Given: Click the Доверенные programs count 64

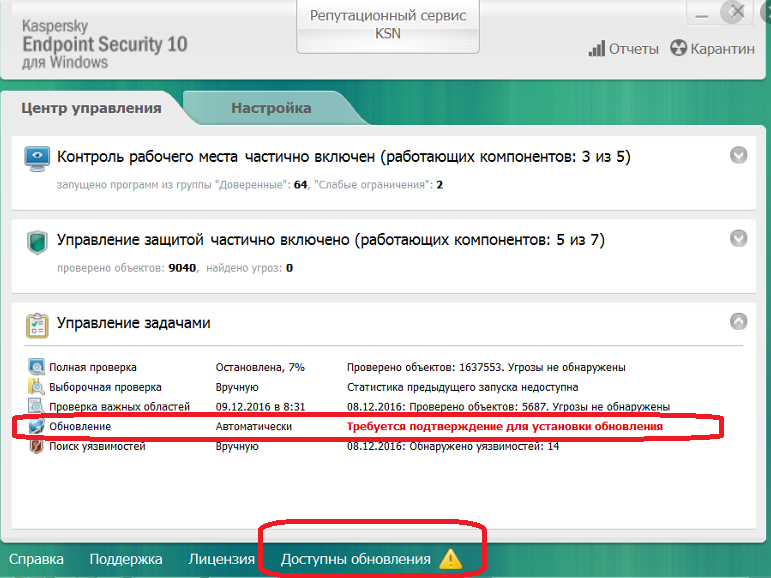Looking at the screenshot, I should click(300, 184).
